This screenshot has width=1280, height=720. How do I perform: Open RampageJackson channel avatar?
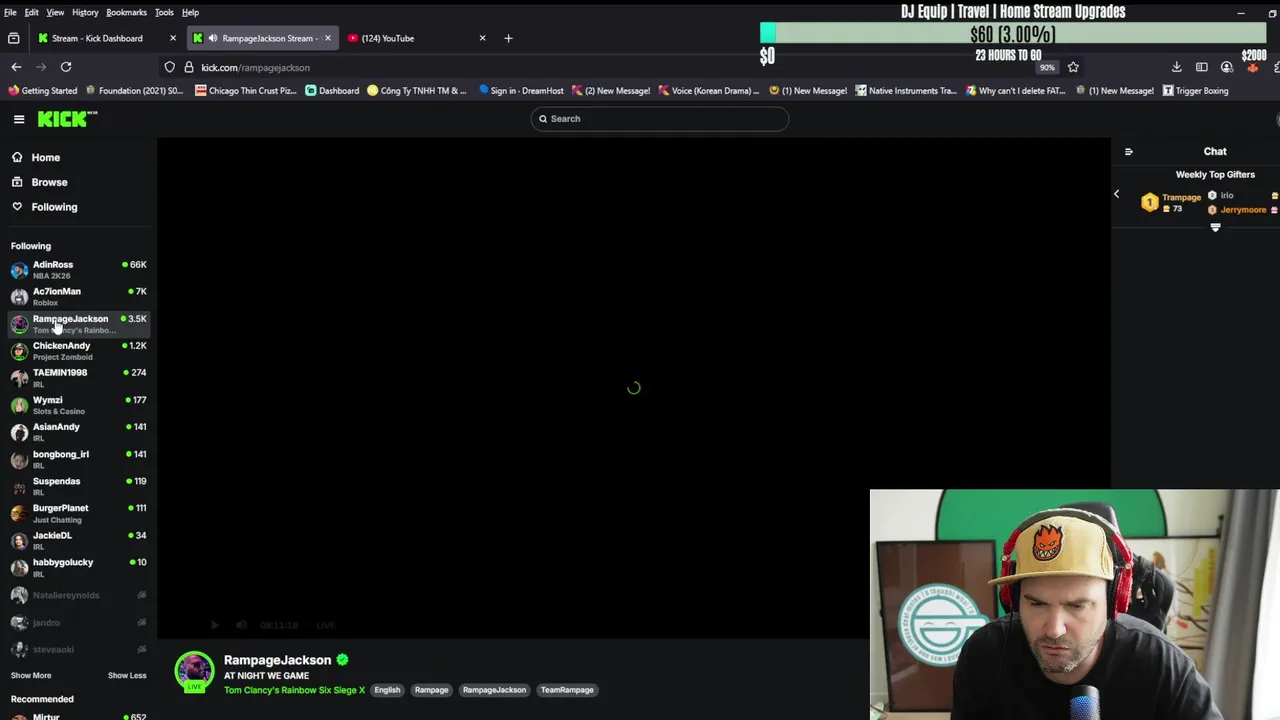tap(194, 672)
